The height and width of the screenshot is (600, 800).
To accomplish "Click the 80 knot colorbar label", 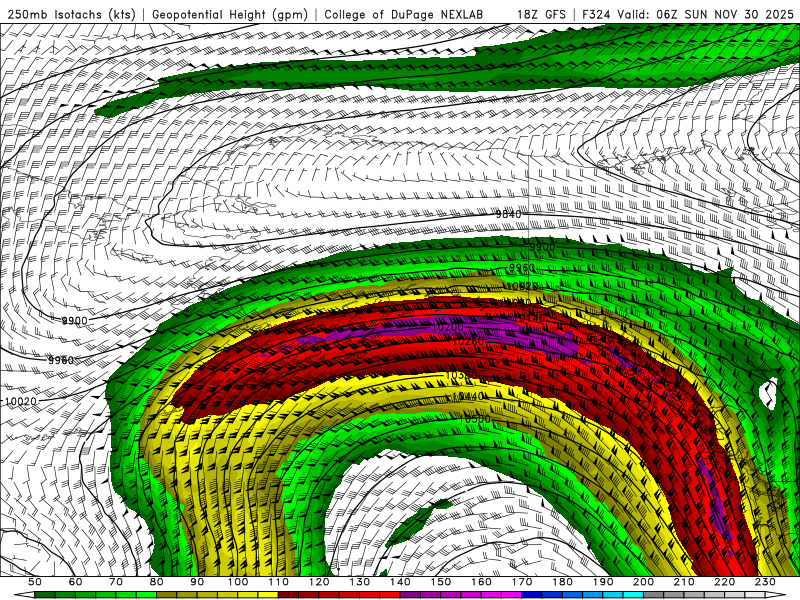I will tap(157, 582).
